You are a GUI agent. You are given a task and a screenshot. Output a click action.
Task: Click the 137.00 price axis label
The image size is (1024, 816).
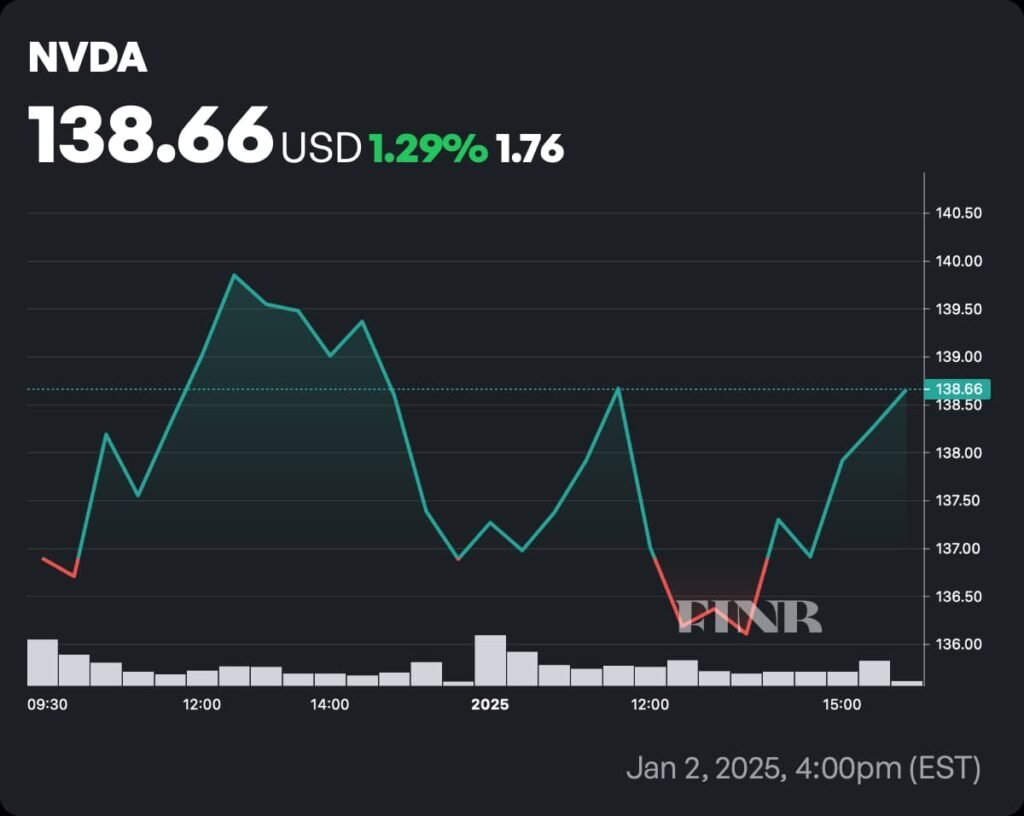[x=958, y=548]
